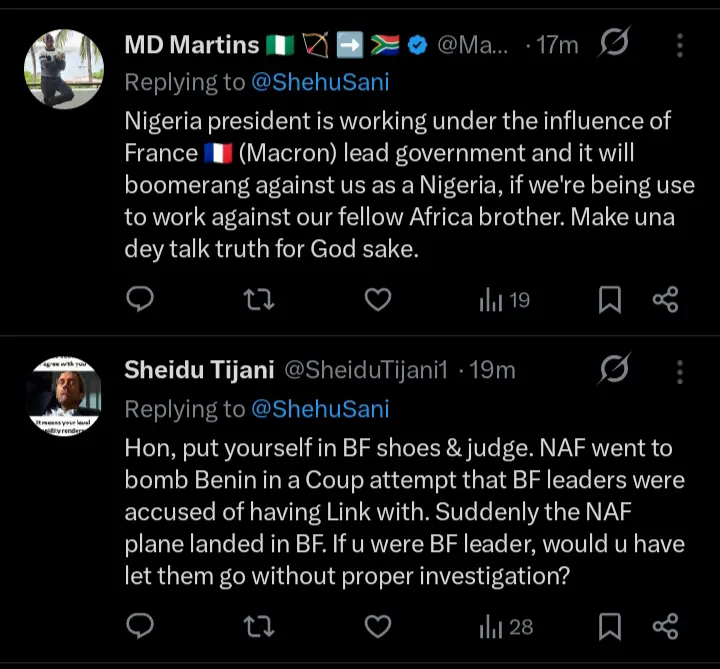Open @ShehuSani link in MD Martins' reply
The image size is (720, 669).
click(320, 82)
